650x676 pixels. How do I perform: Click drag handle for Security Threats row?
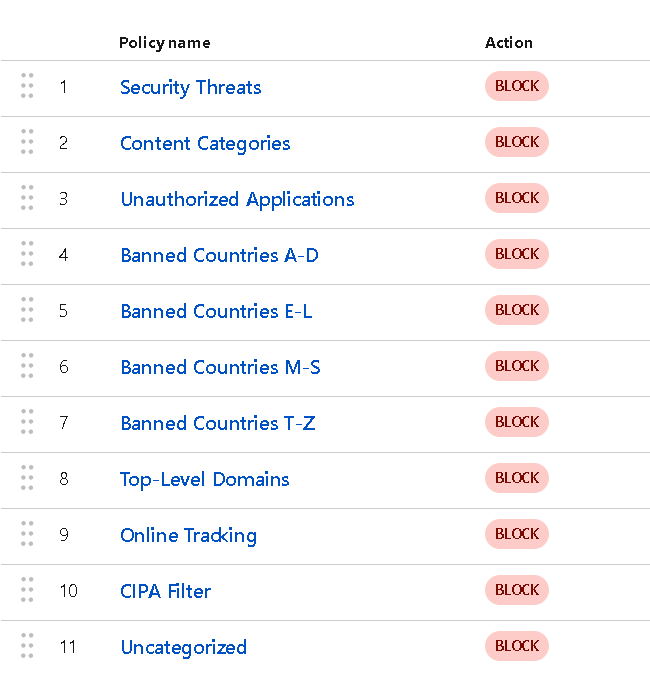(x=27, y=86)
